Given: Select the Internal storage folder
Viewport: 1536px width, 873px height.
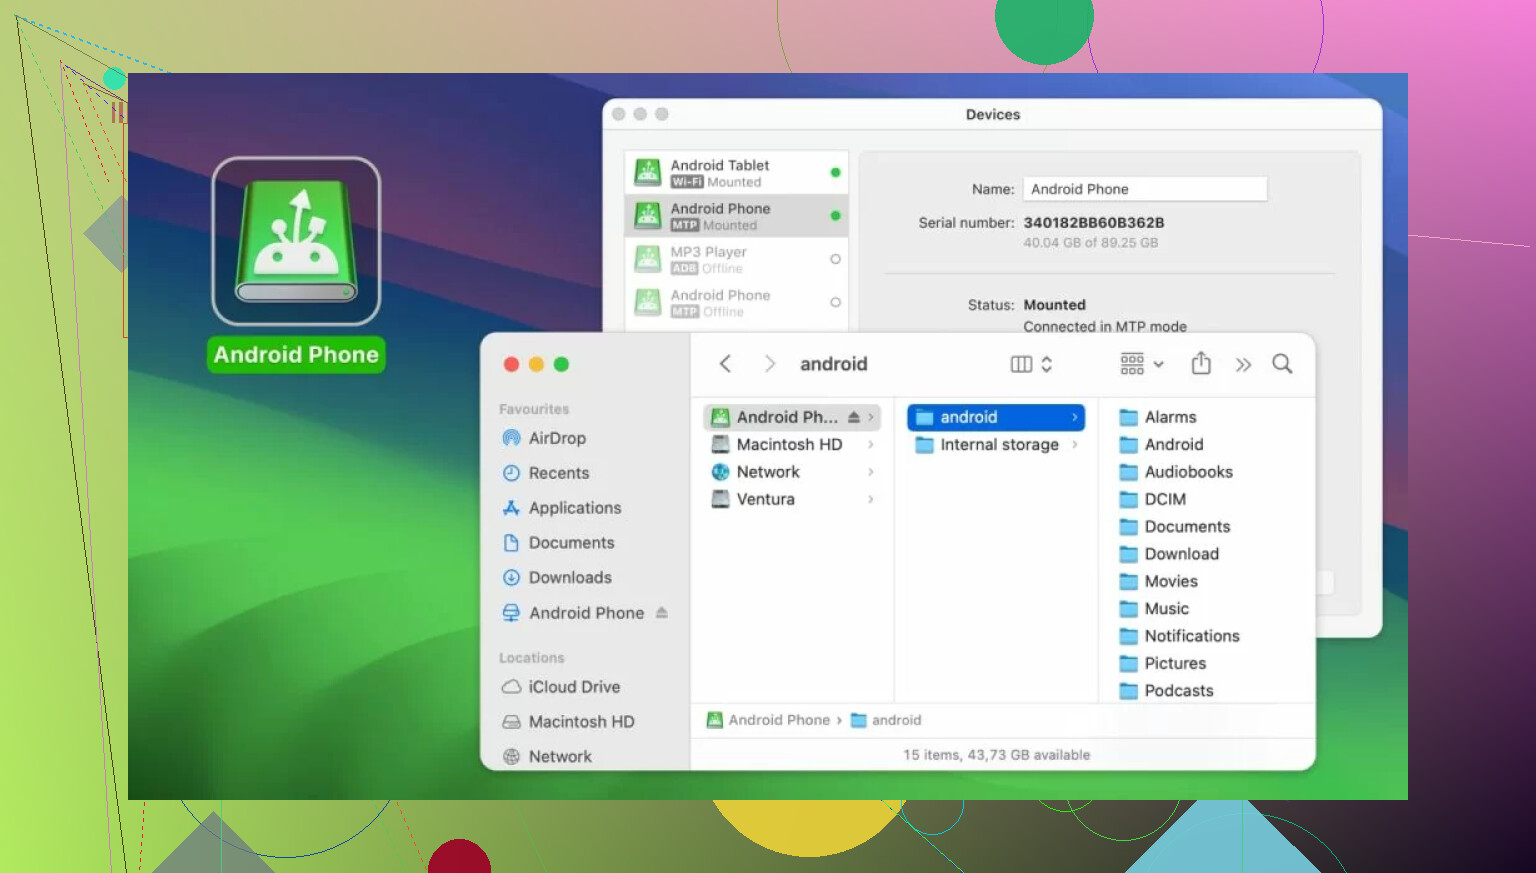Looking at the screenshot, I should point(996,445).
